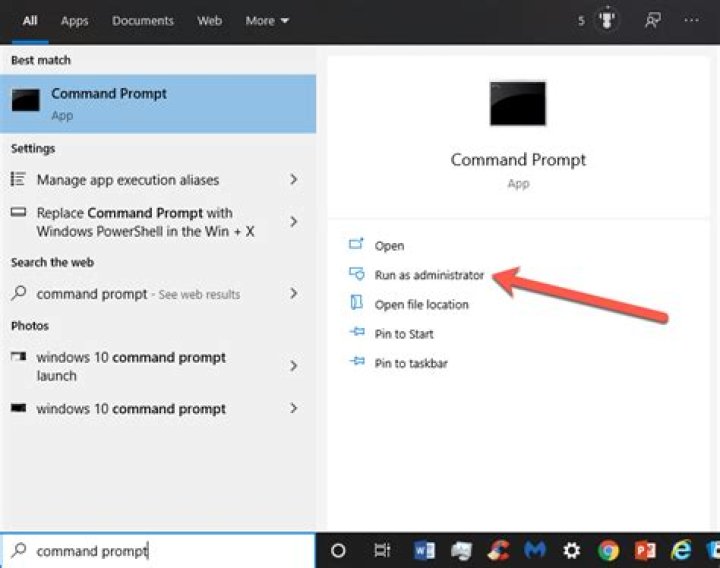Open the feedback icon in search header
Image resolution: width=720 pixels, height=568 pixels.
click(x=653, y=20)
